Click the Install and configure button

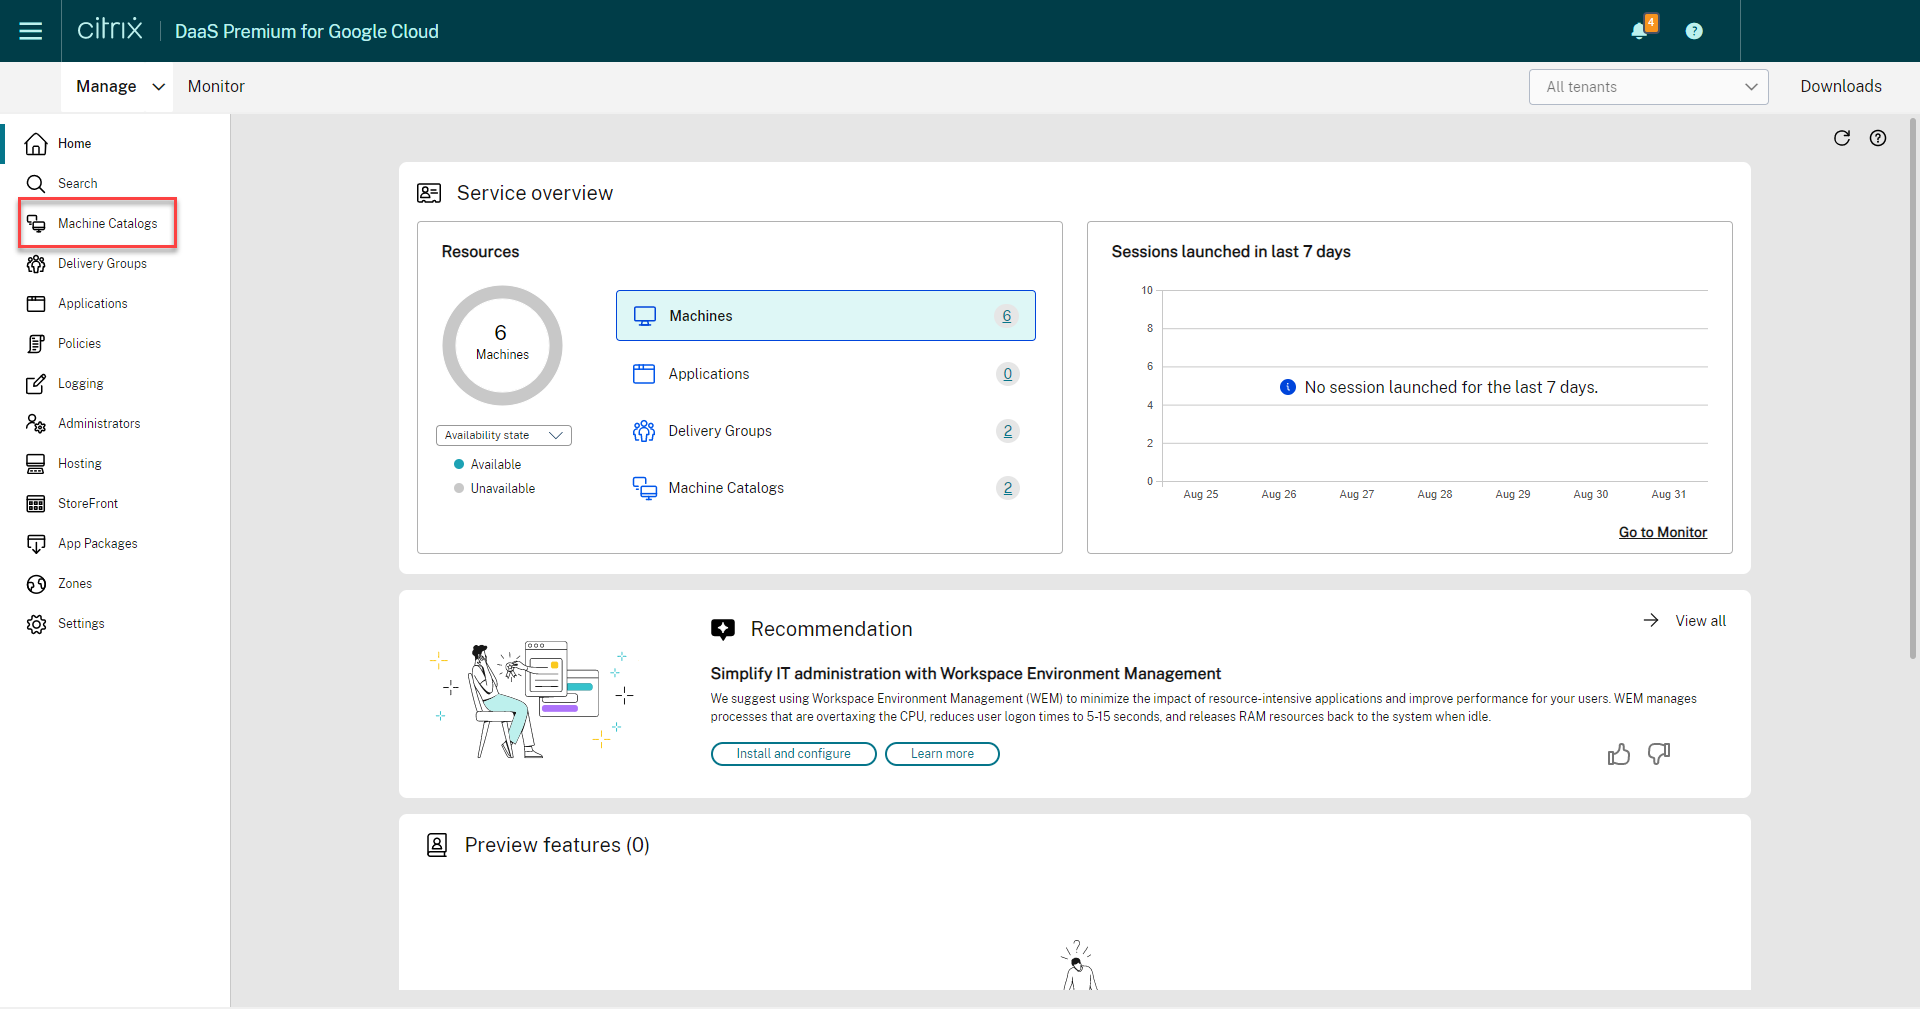pos(794,754)
